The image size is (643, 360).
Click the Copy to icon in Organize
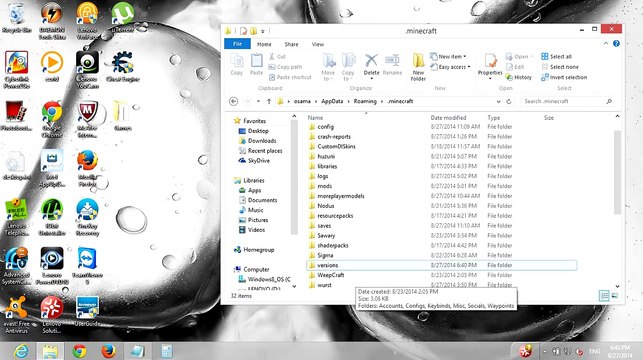tap(348, 61)
